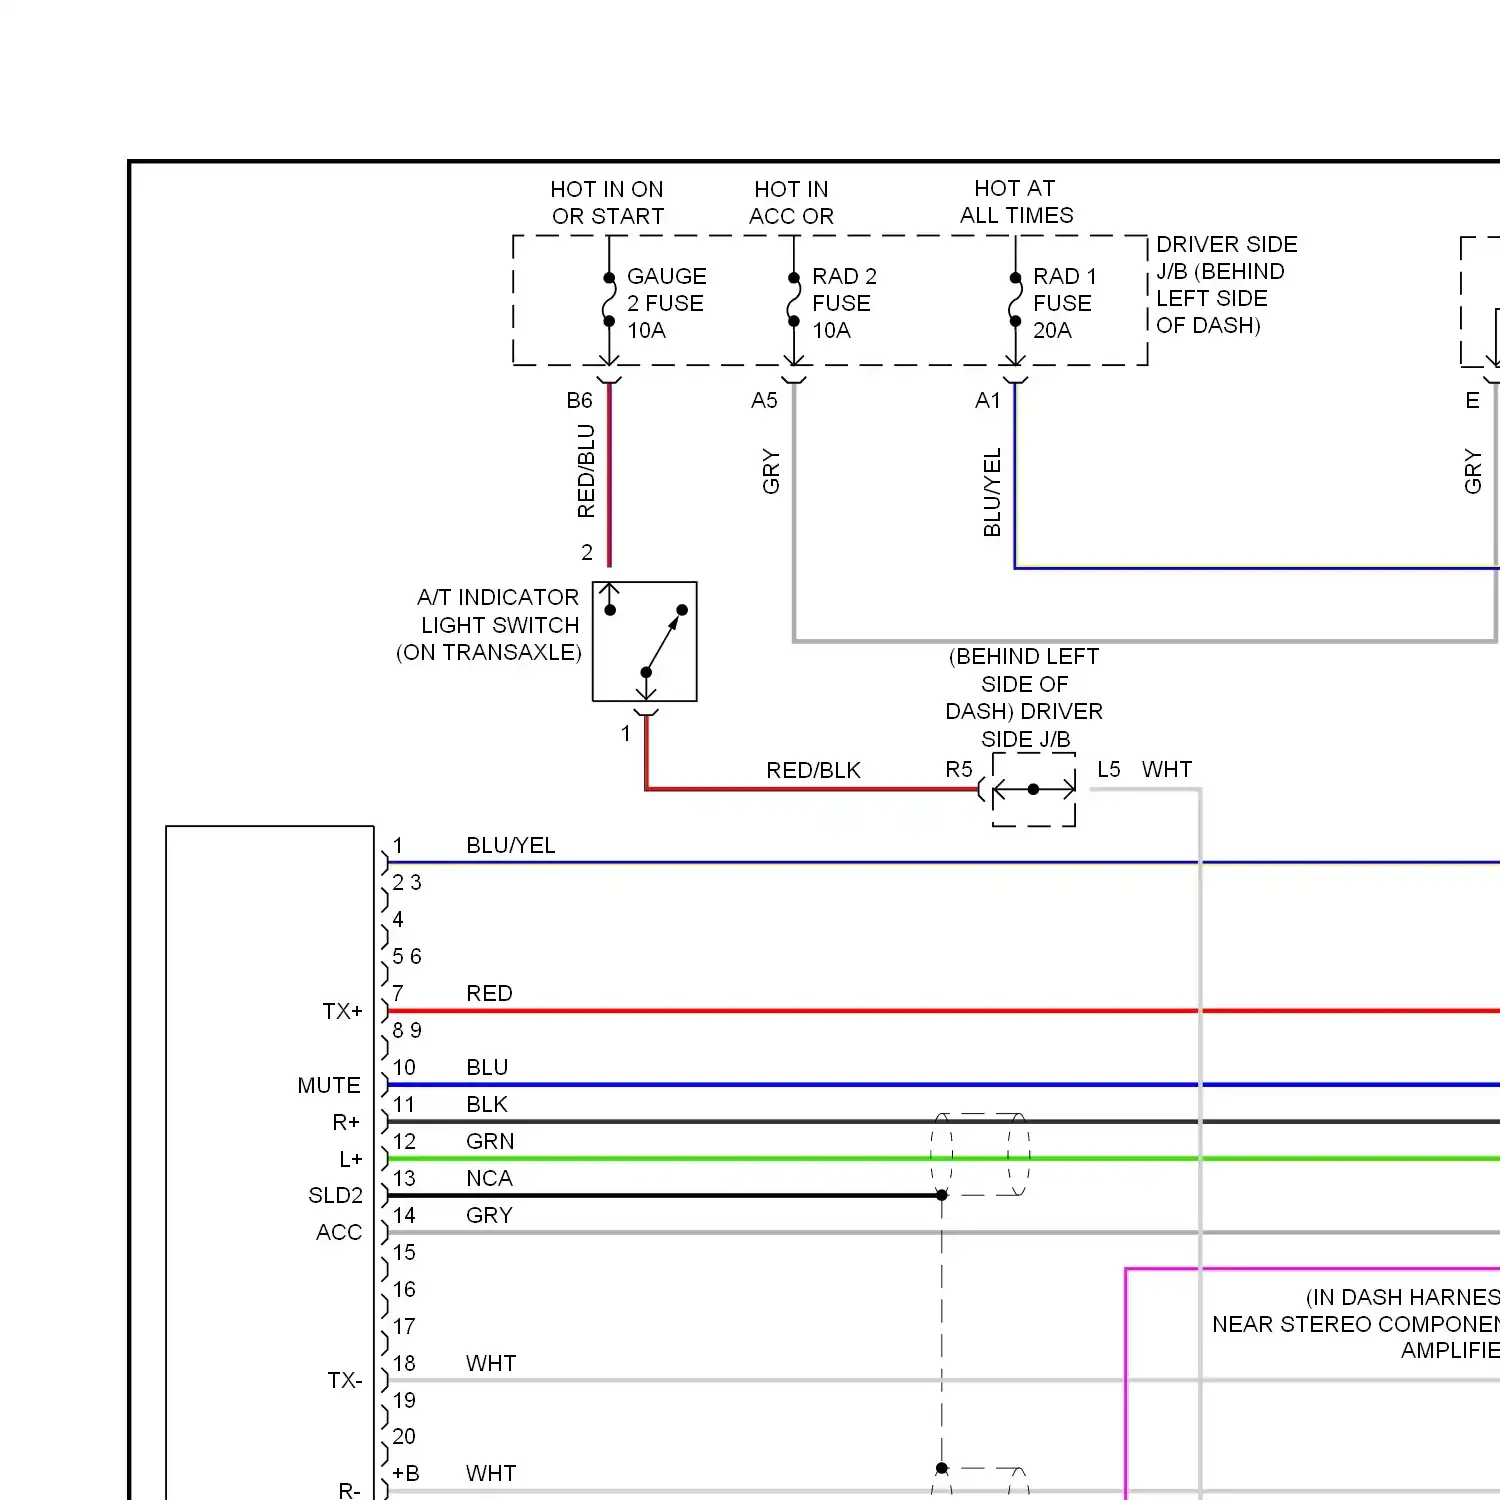The image size is (1500, 1500).
Task: Click the +B WHT wire label
Action: click(491, 1473)
